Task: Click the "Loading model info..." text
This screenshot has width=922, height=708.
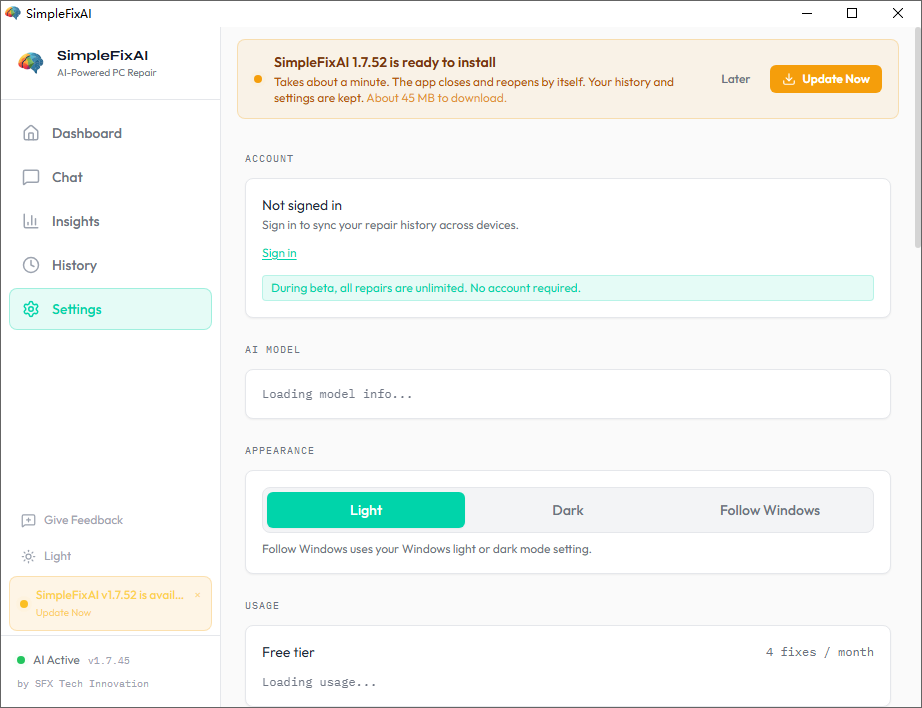Action: [338, 394]
